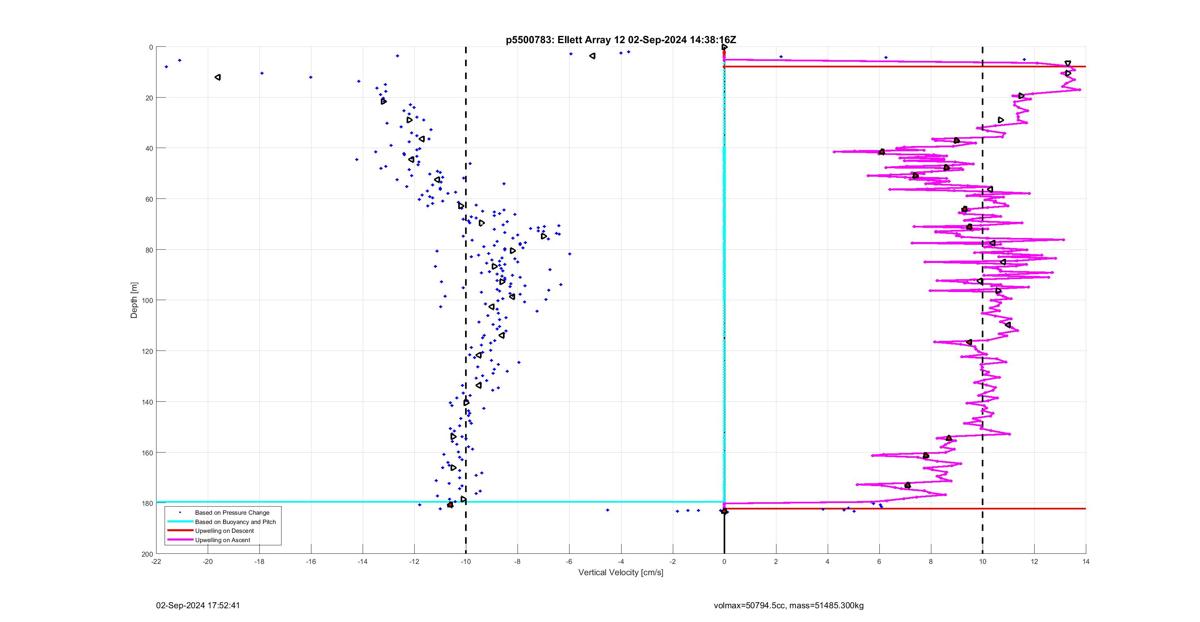Click velocity axis tick label '-18'
1200x622 pixels.
pos(259,561)
